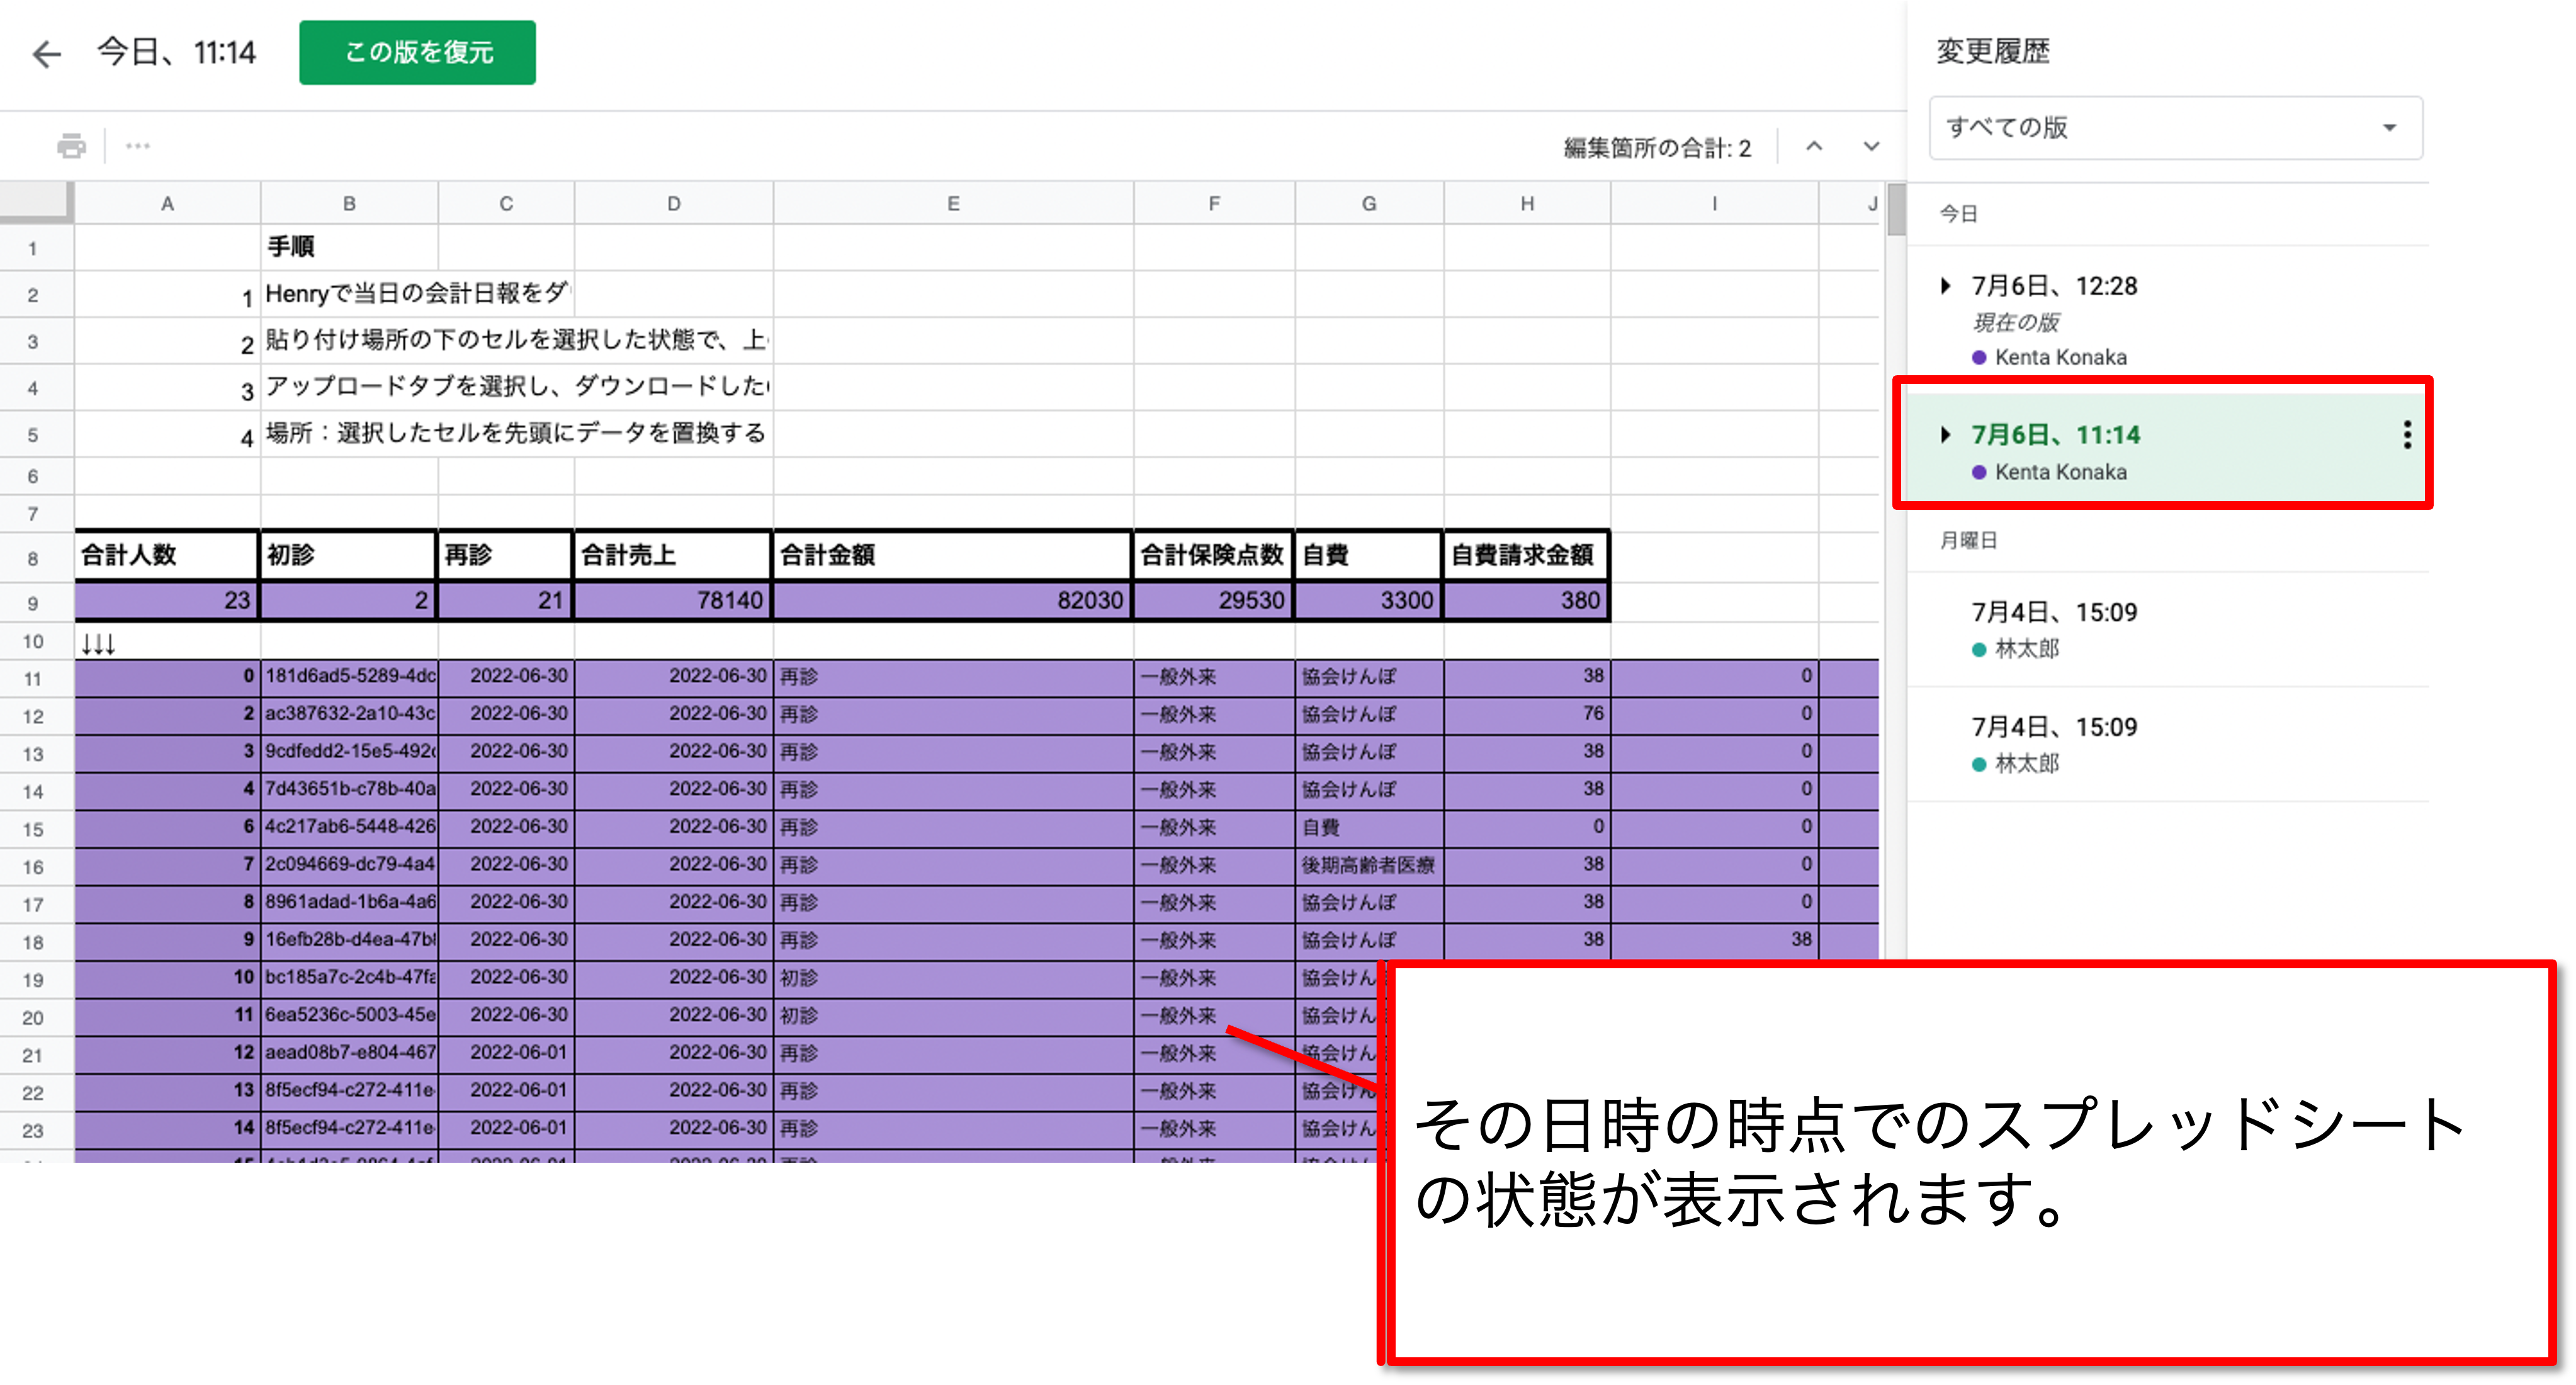Click the 合計人数 header cell
The width and height of the screenshot is (2576, 1385).
[167, 555]
